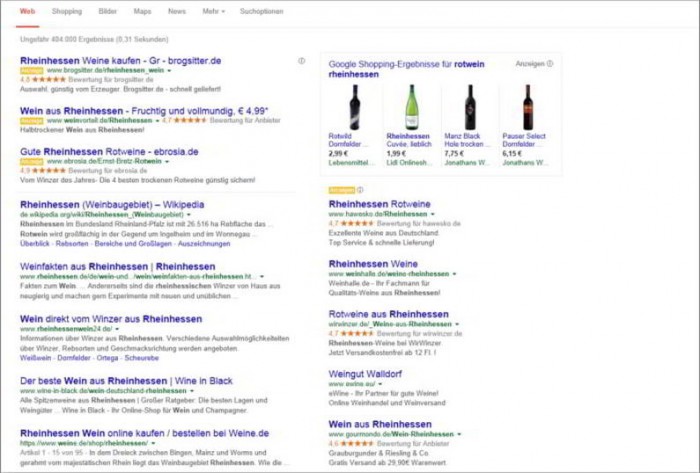Viewport: 700px width, 473px height.
Task: Open 'Rotwild Dornfelder' product link
Action: [348, 140]
